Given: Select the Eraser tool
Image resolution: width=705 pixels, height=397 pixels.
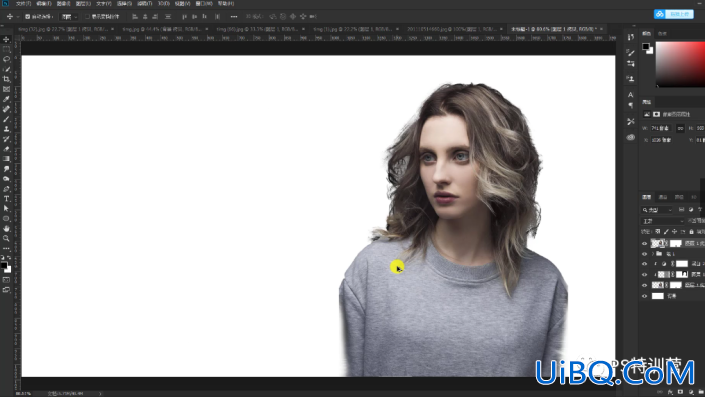Looking at the screenshot, I should pos(6,149).
